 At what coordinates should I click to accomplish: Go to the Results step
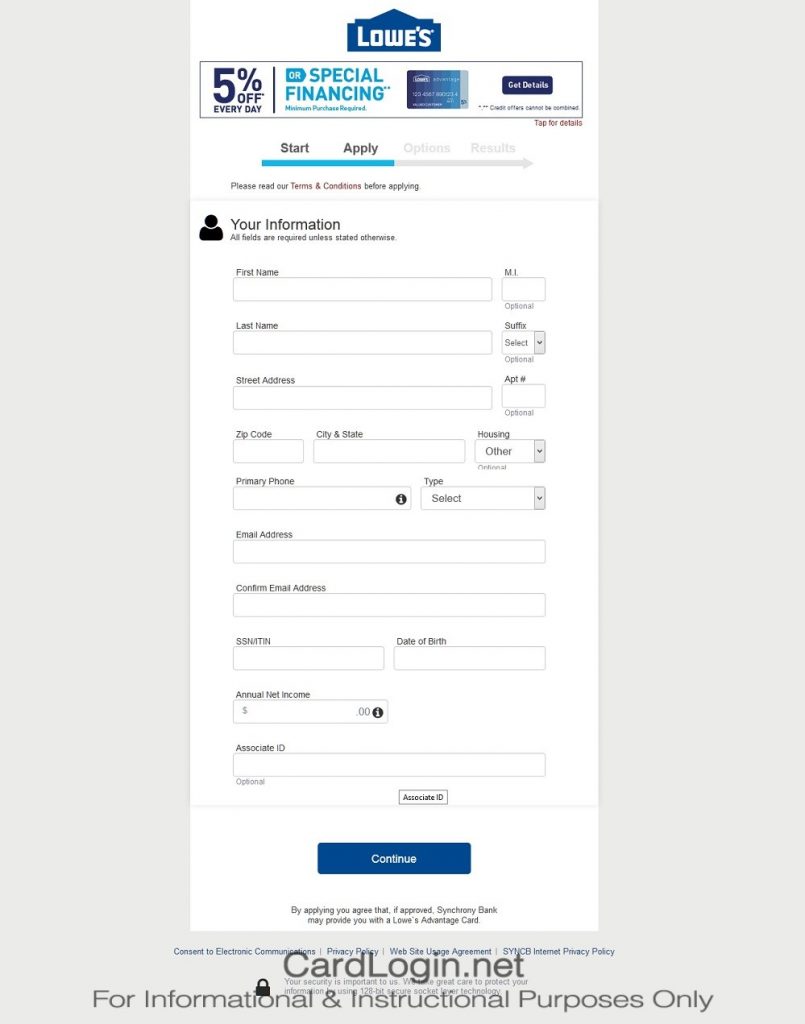tap(493, 148)
